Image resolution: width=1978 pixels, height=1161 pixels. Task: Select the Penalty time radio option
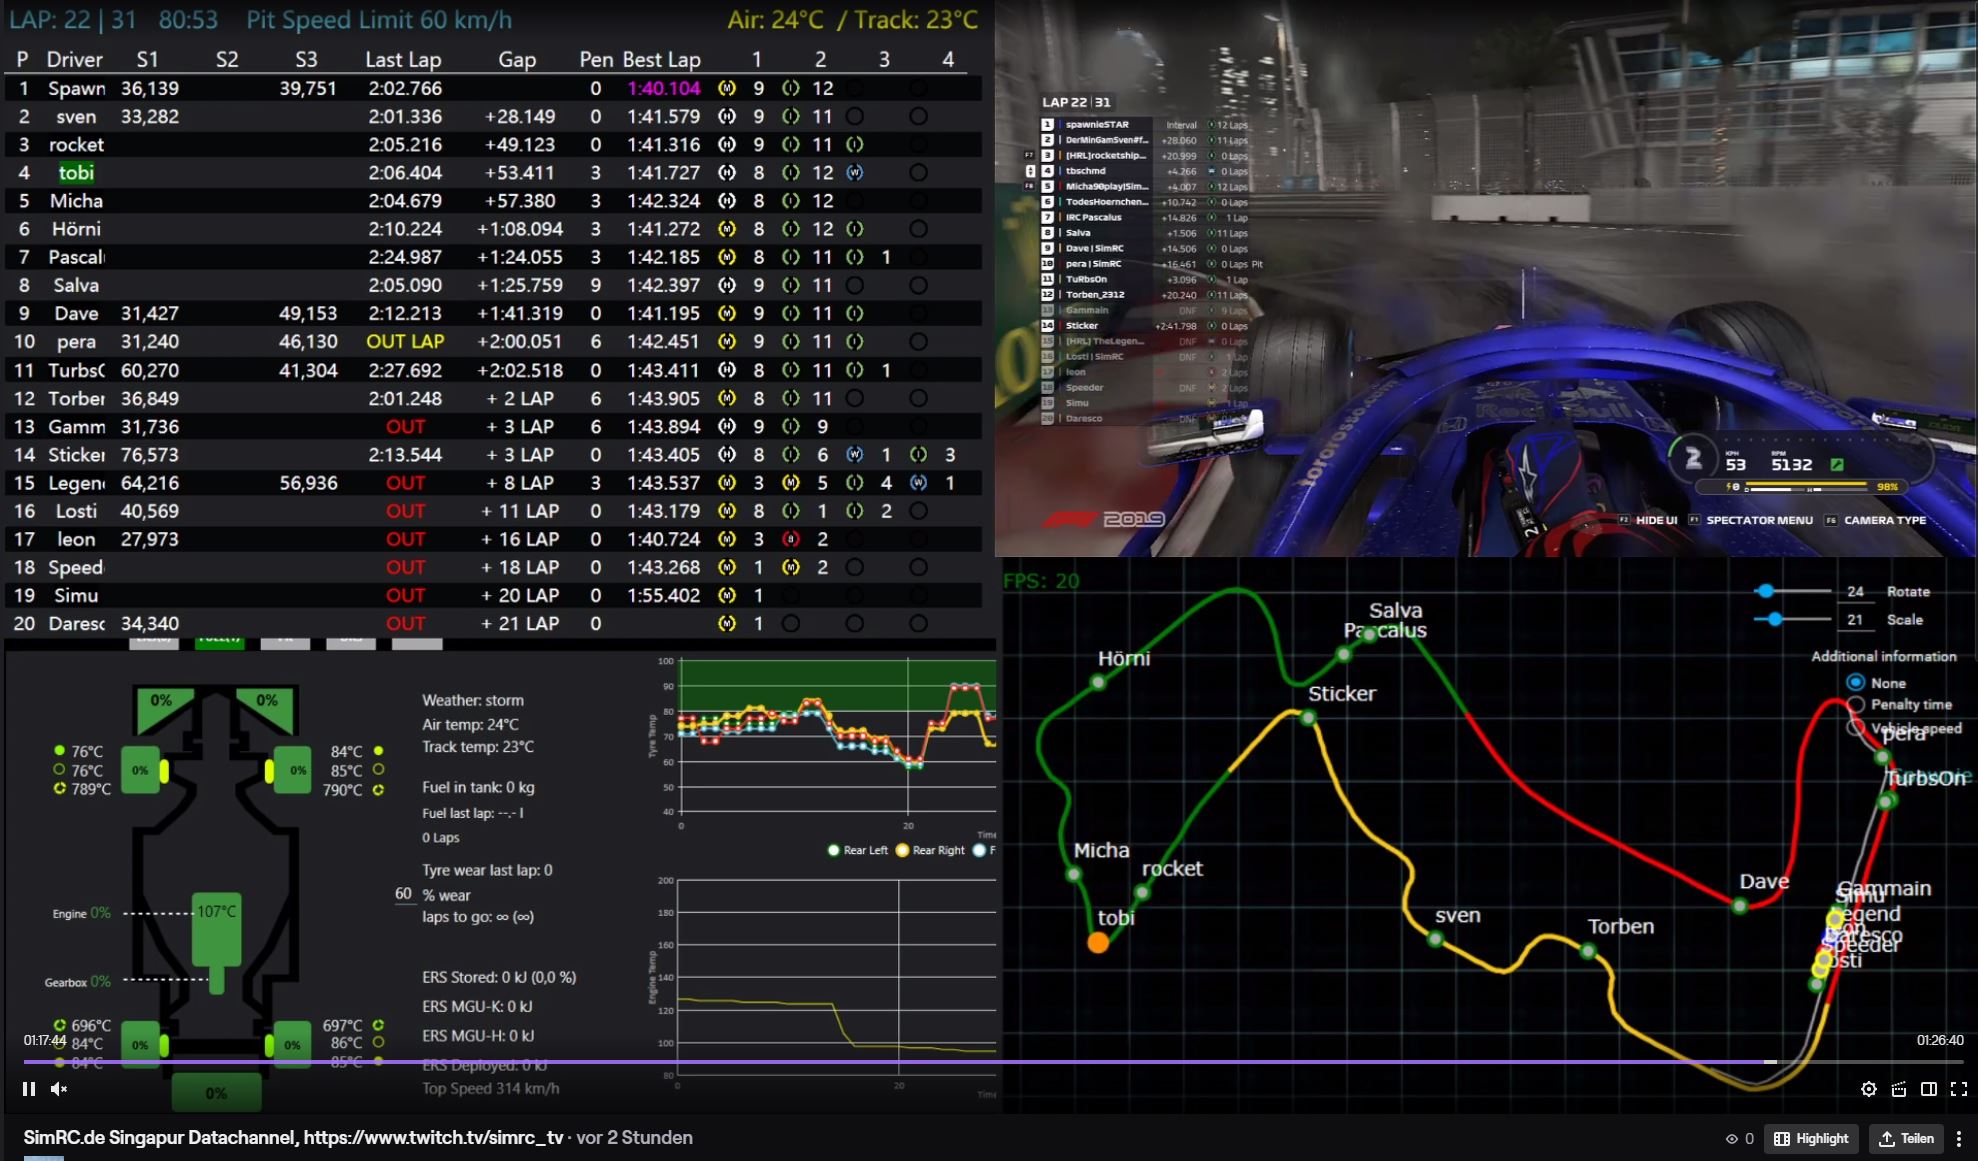click(1856, 704)
